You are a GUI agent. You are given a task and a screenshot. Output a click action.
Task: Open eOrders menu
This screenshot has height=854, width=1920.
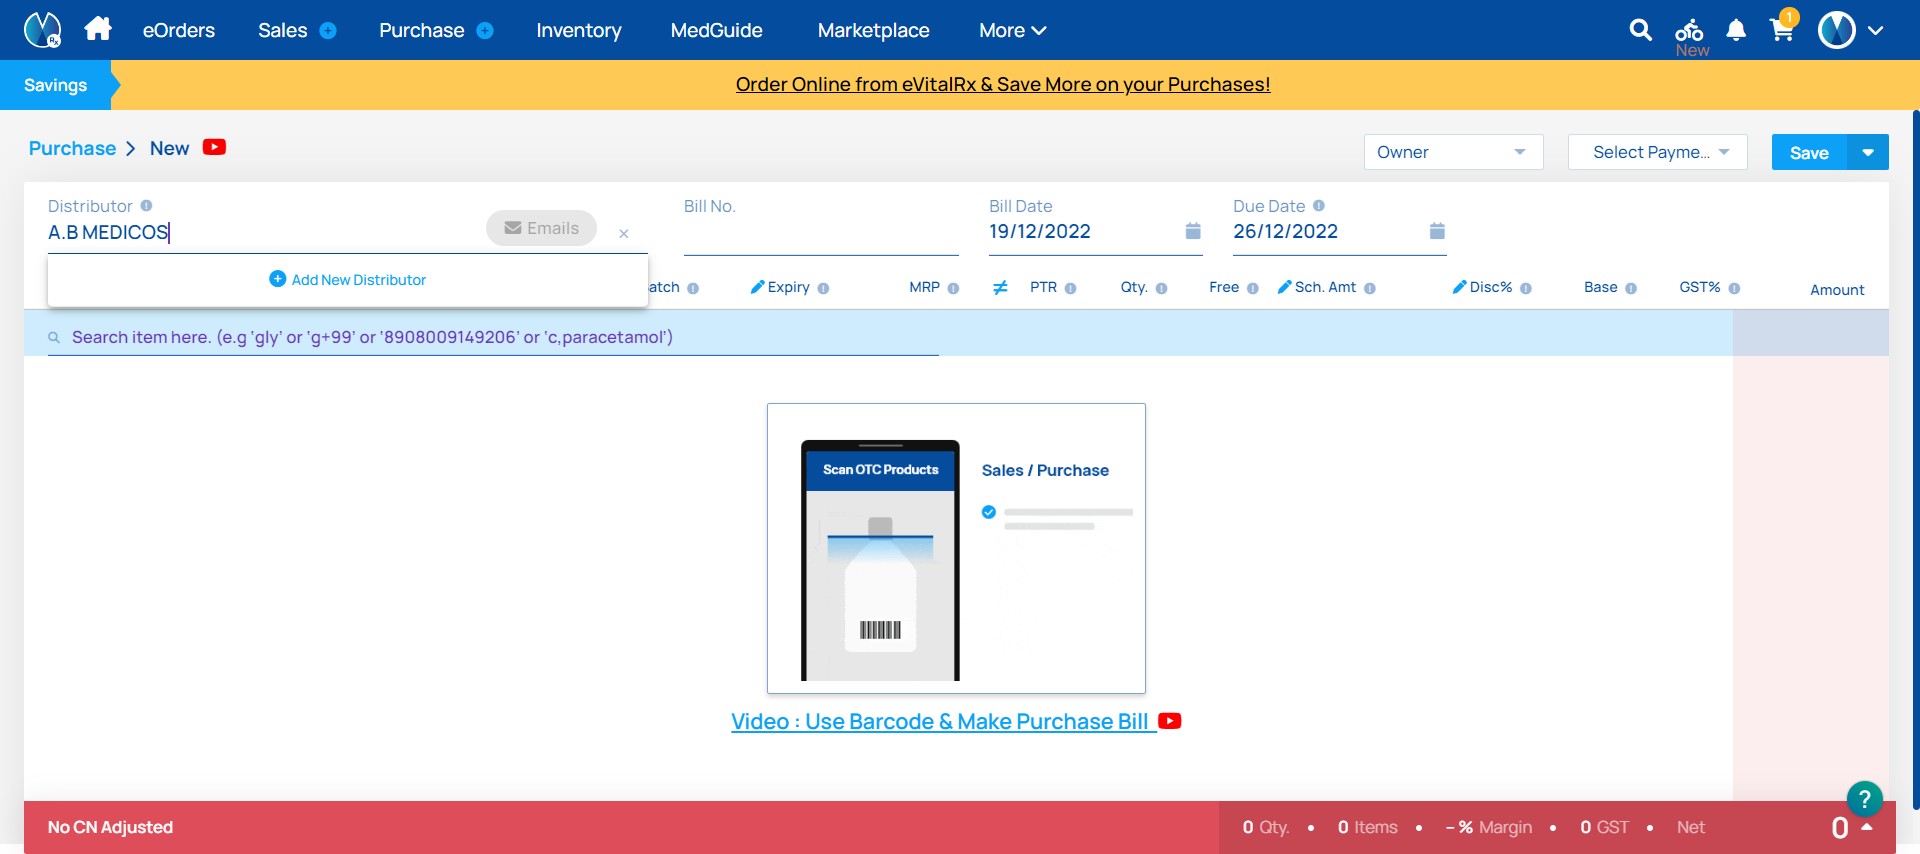pyautogui.click(x=179, y=31)
